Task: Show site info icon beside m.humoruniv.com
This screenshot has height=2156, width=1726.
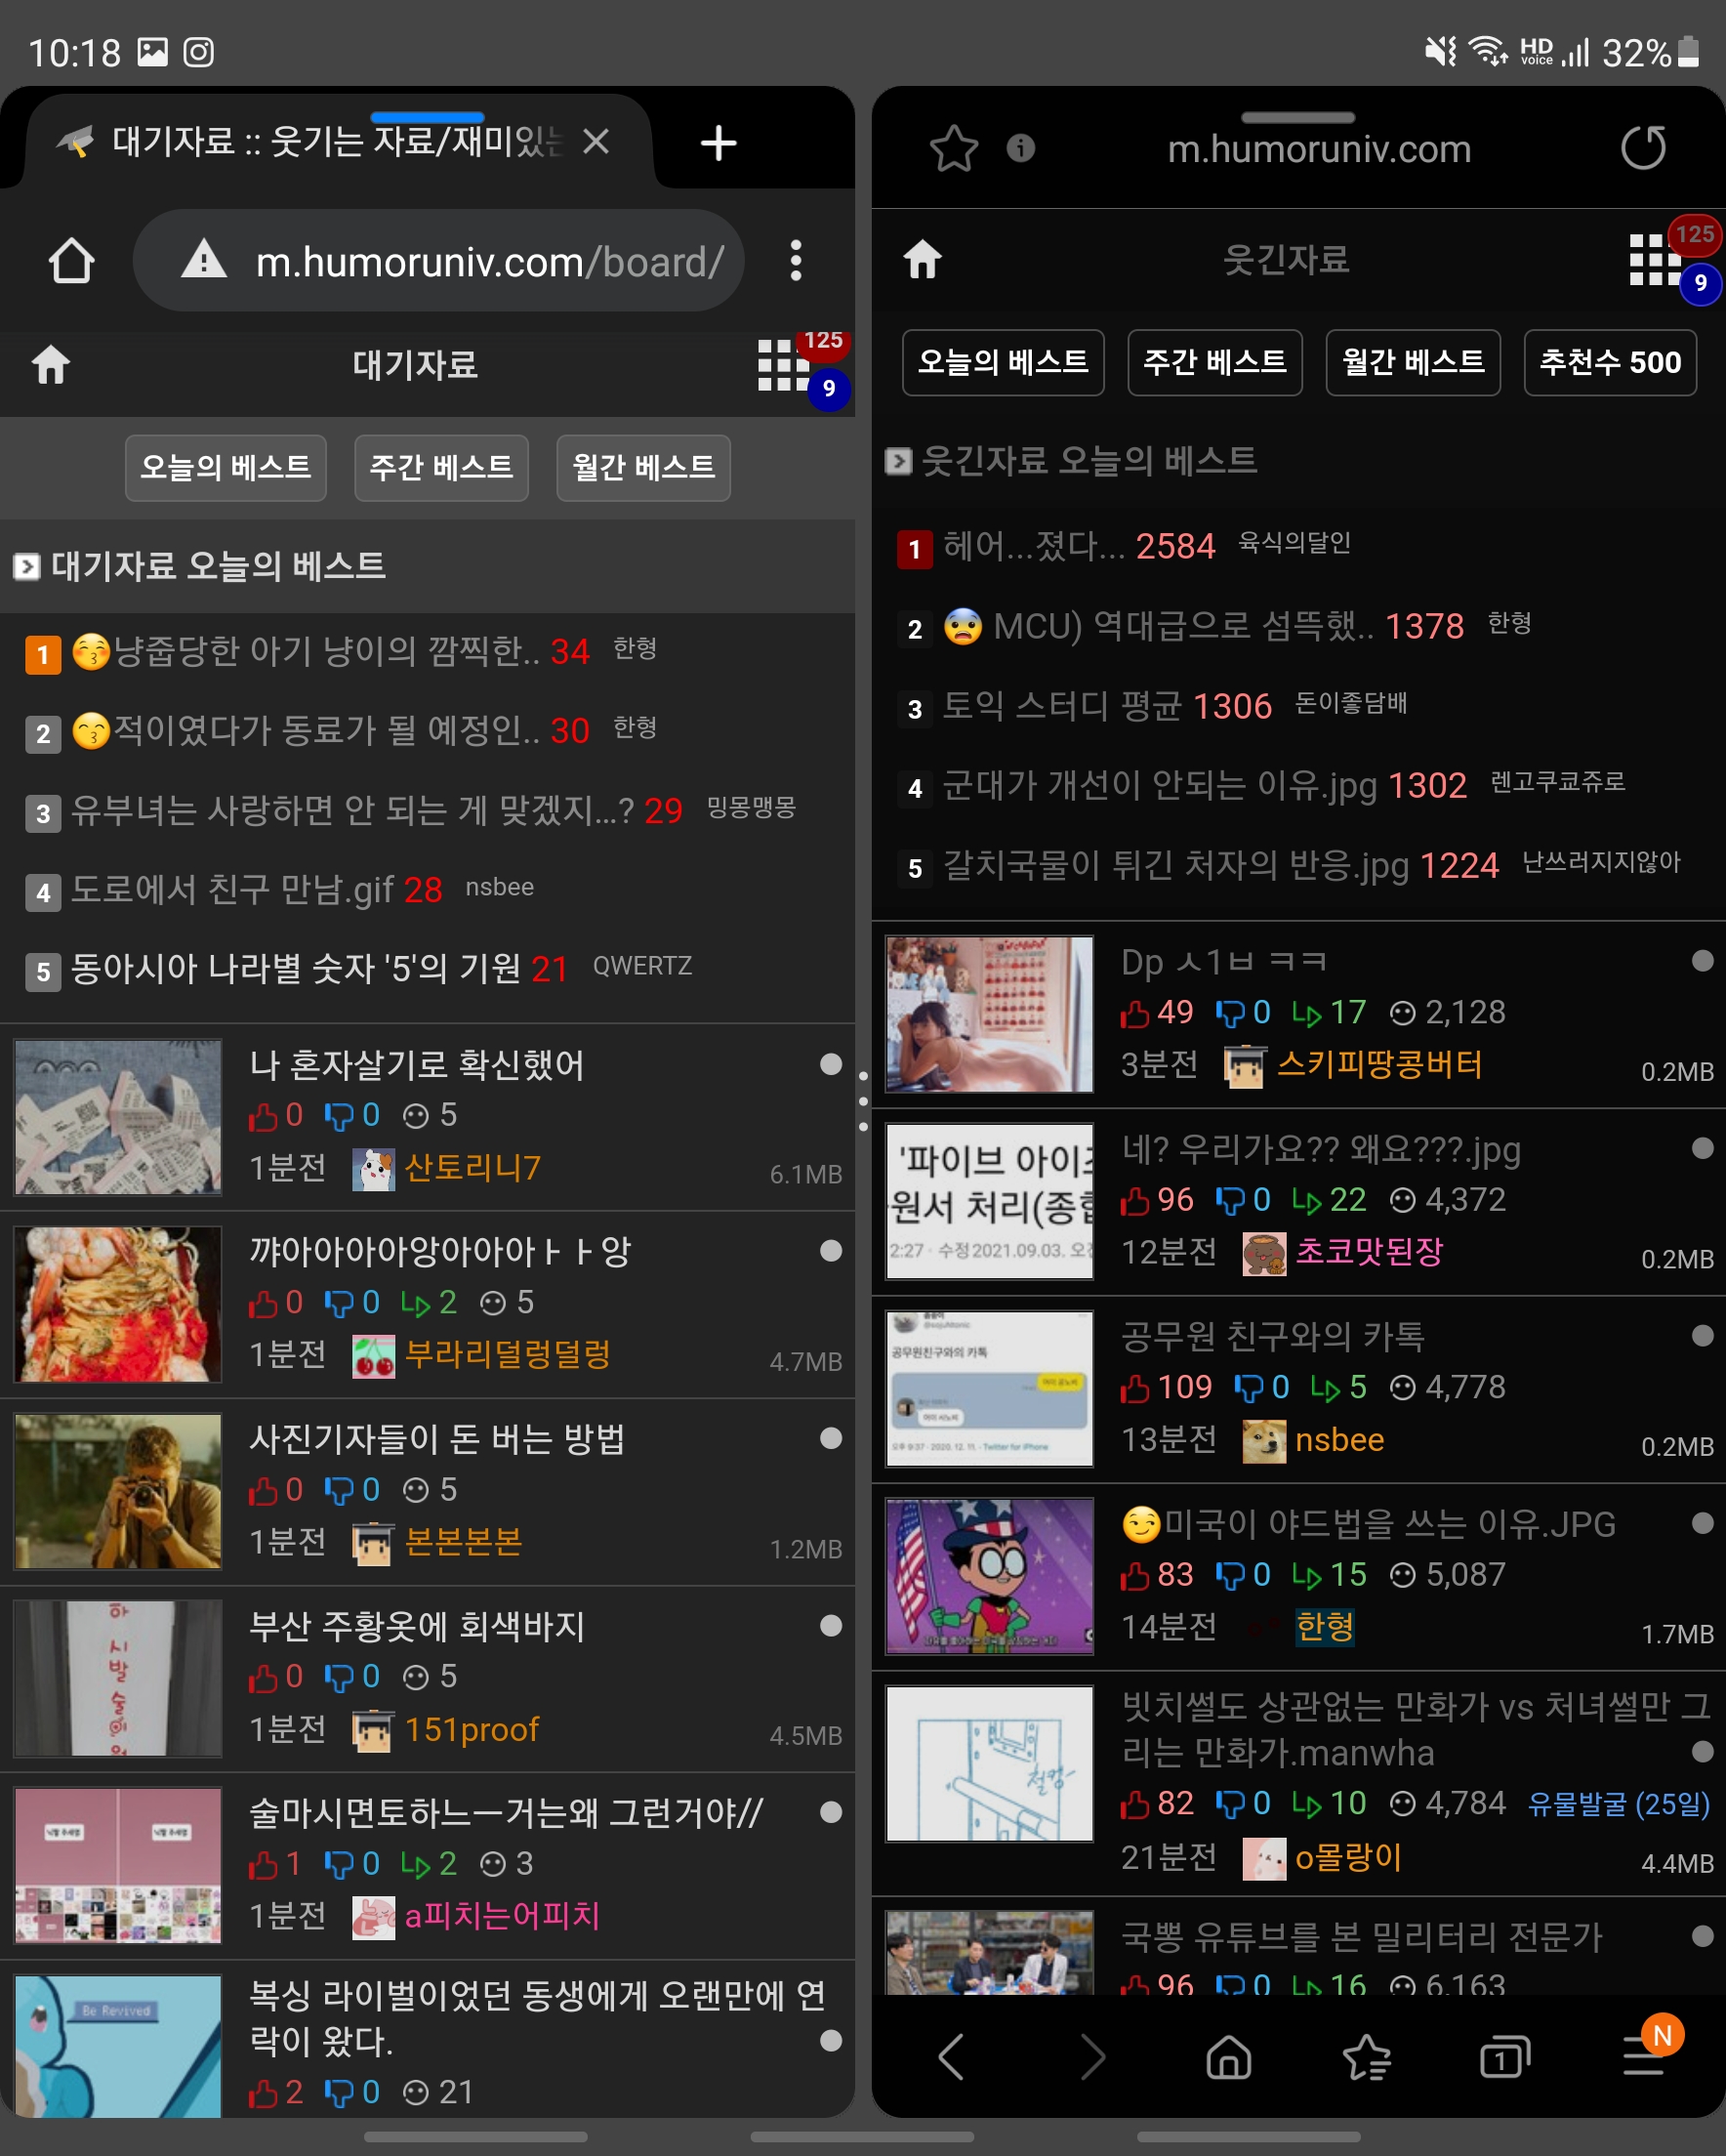Action: pos(1020,148)
